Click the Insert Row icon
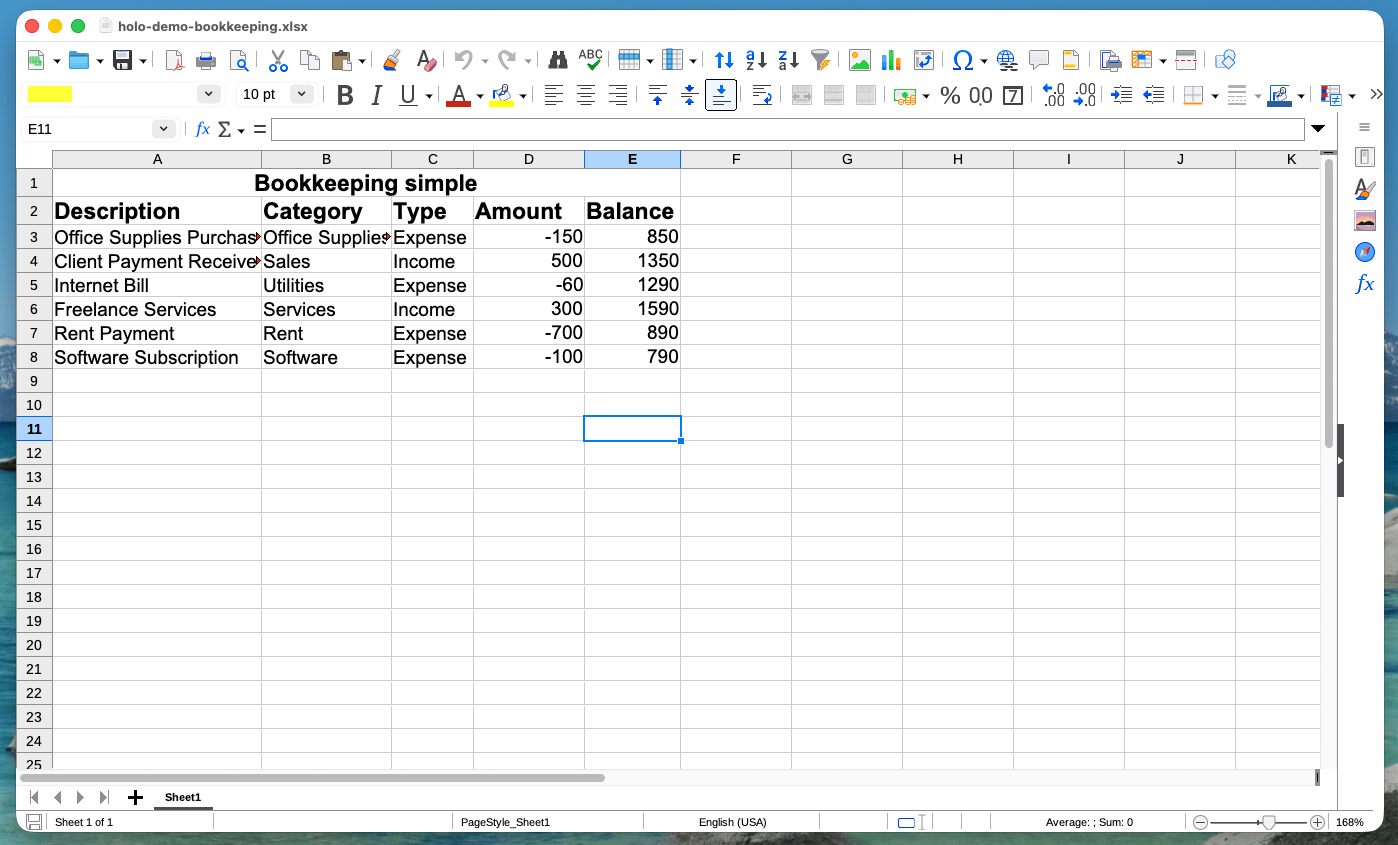The height and width of the screenshot is (845, 1398). pyautogui.click(x=629, y=61)
